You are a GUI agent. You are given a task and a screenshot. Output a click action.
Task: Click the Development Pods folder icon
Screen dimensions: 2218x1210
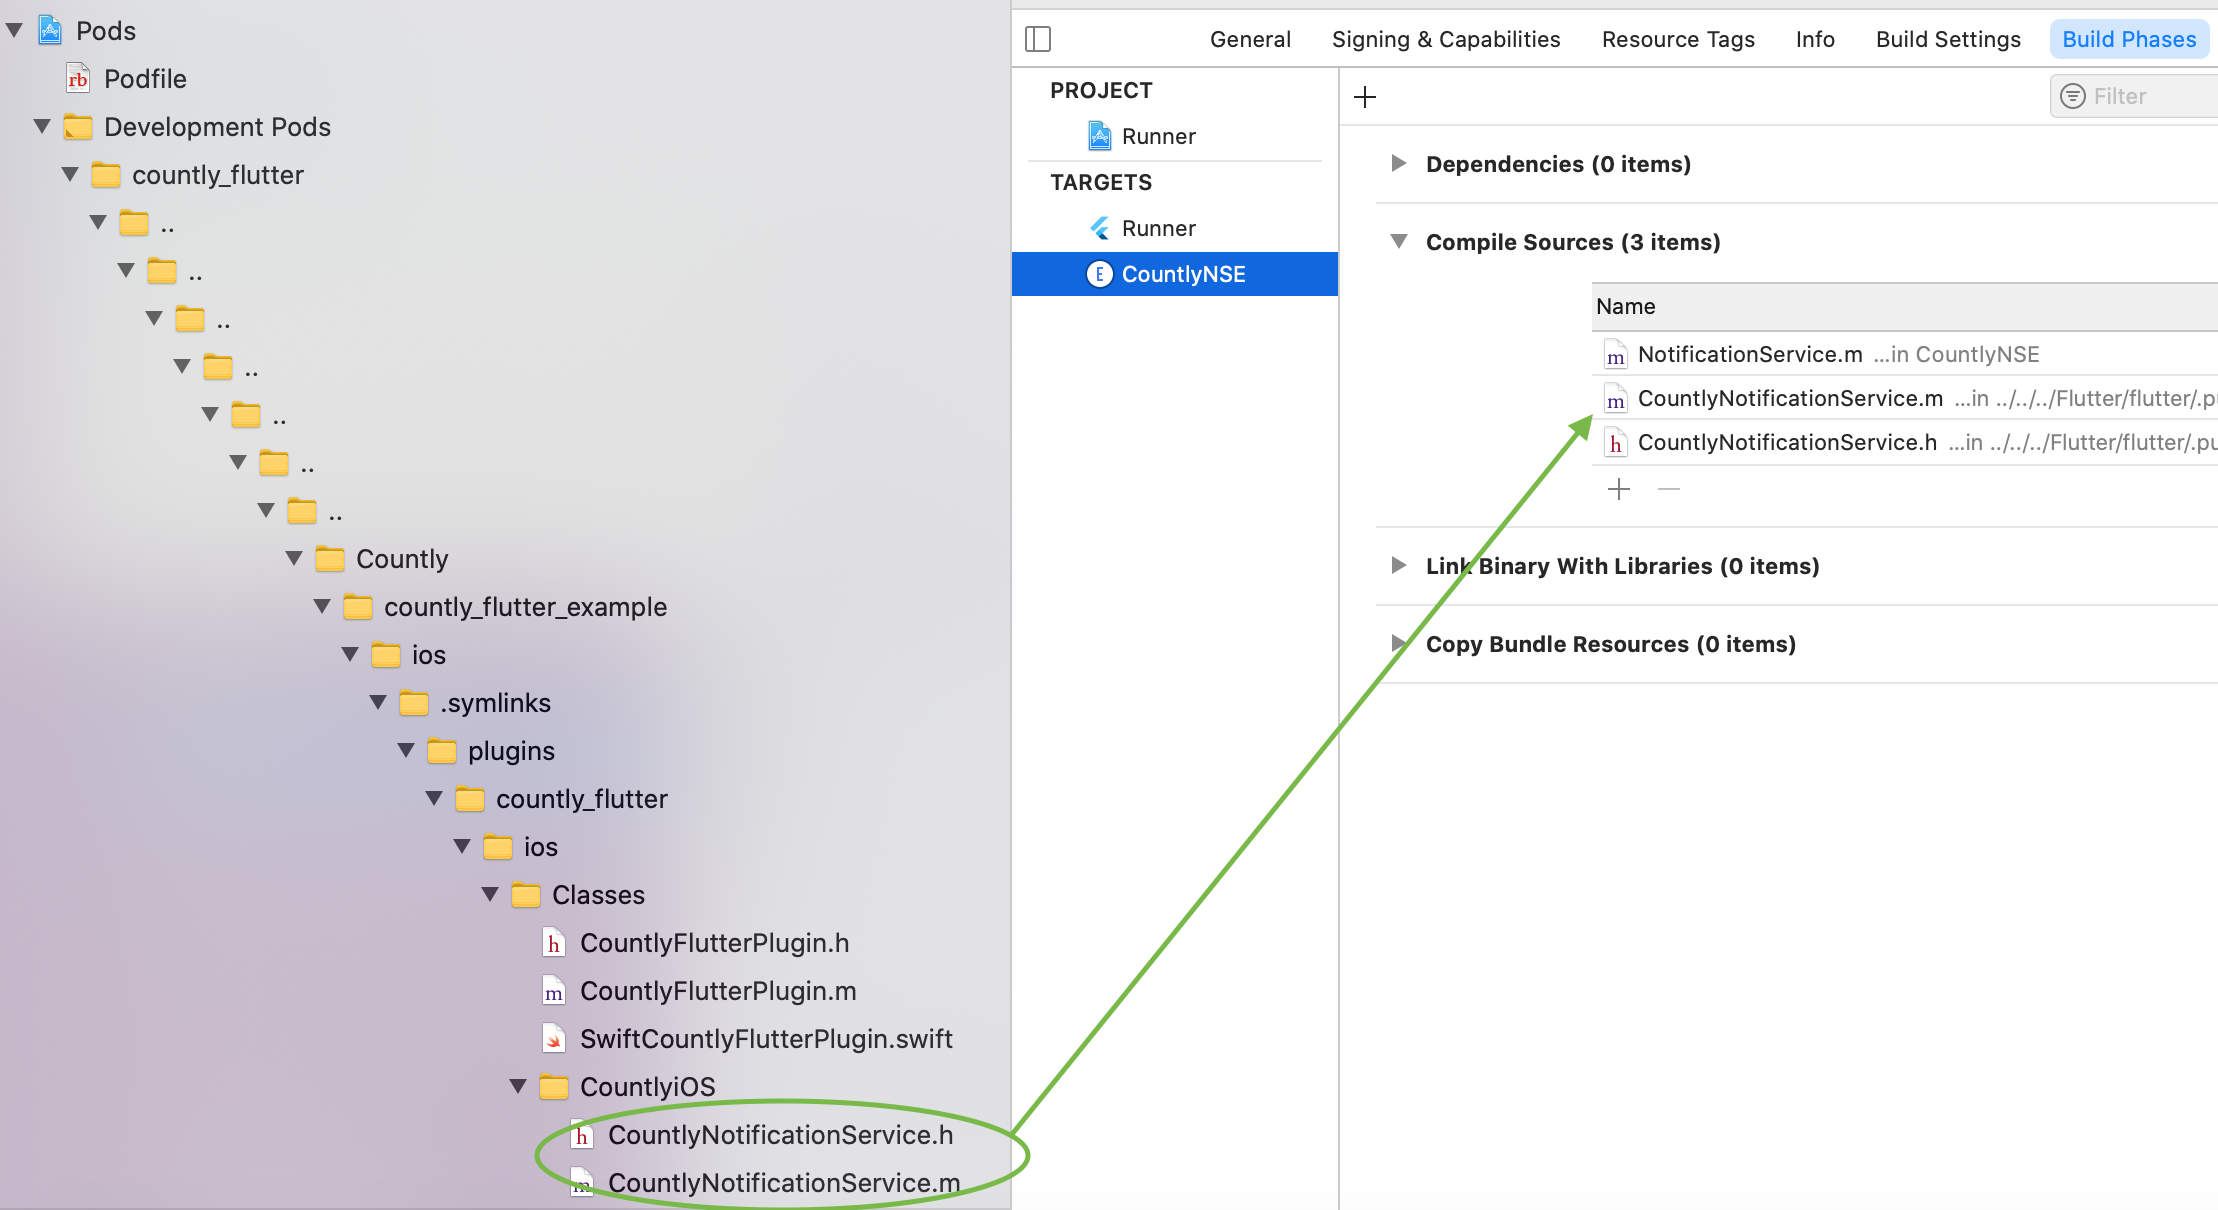[x=78, y=127]
